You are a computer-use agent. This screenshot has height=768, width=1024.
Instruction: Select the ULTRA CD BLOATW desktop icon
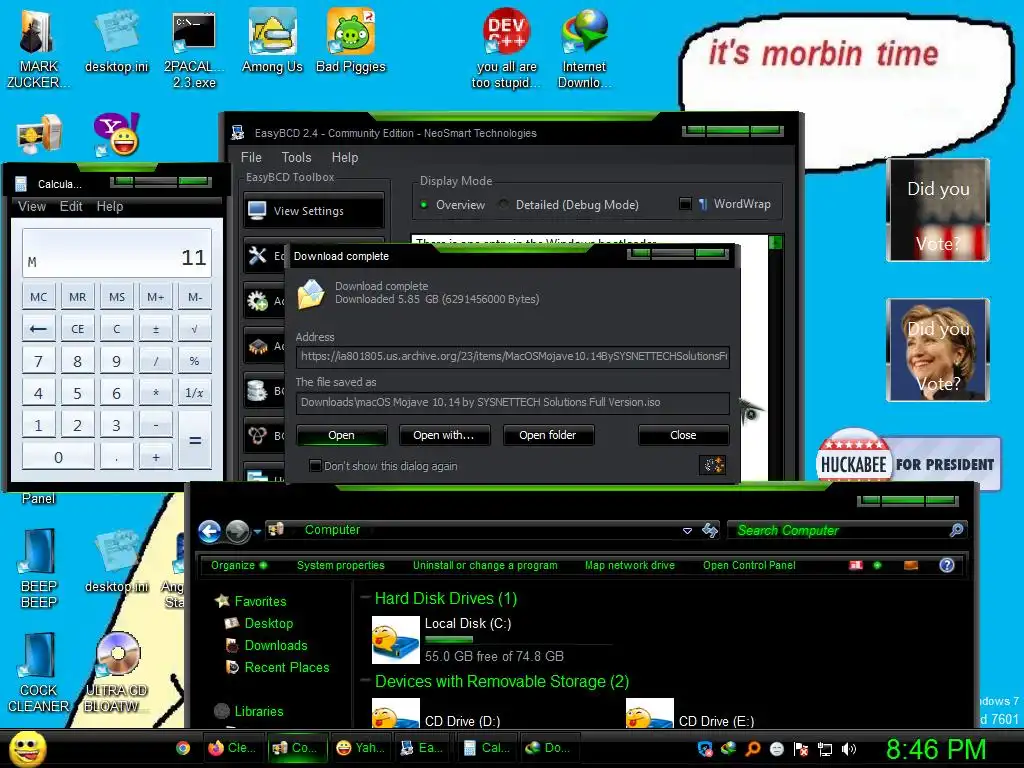116,673
